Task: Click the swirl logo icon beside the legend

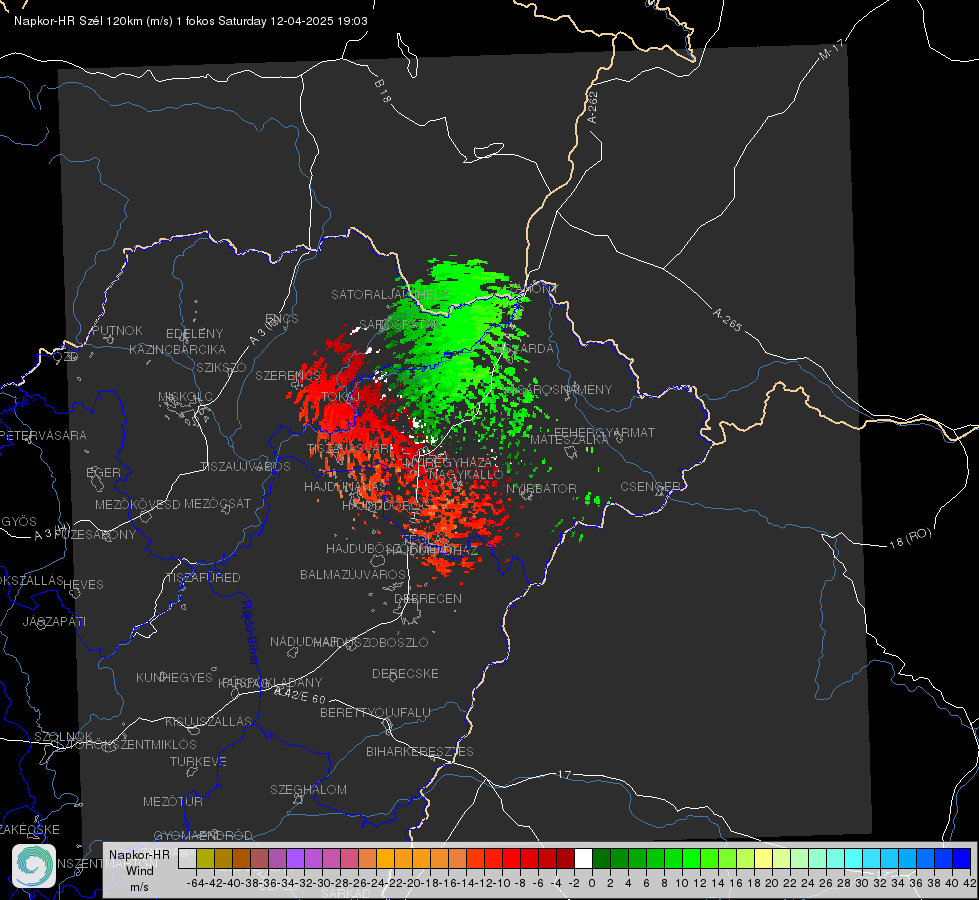Action: (34, 866)
